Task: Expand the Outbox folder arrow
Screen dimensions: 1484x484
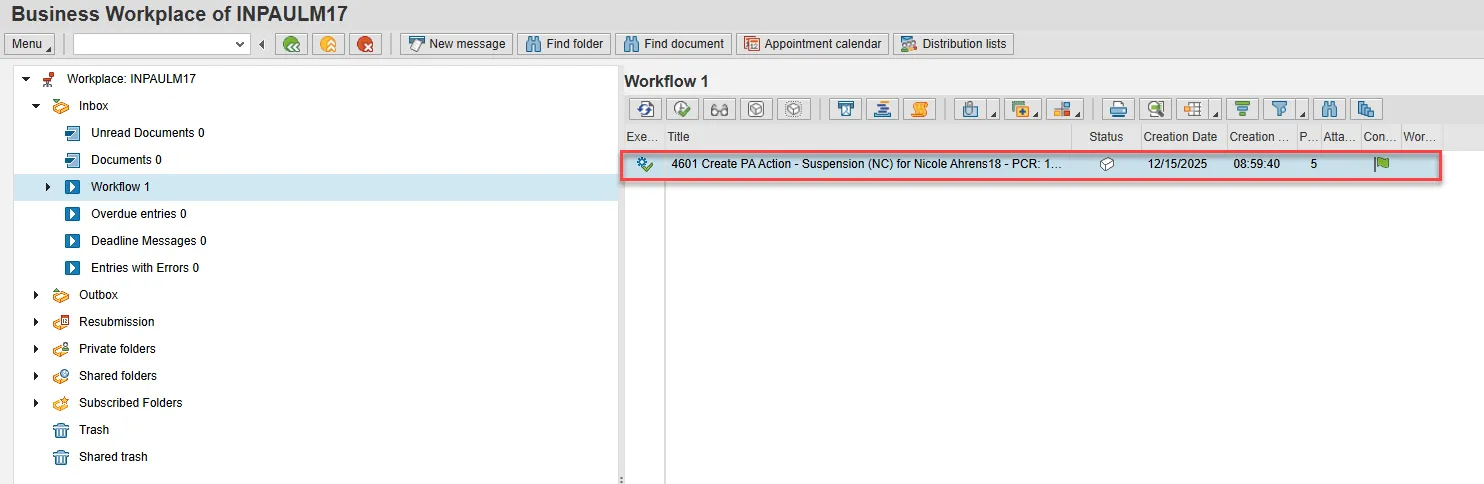Action: pos(37,295)
